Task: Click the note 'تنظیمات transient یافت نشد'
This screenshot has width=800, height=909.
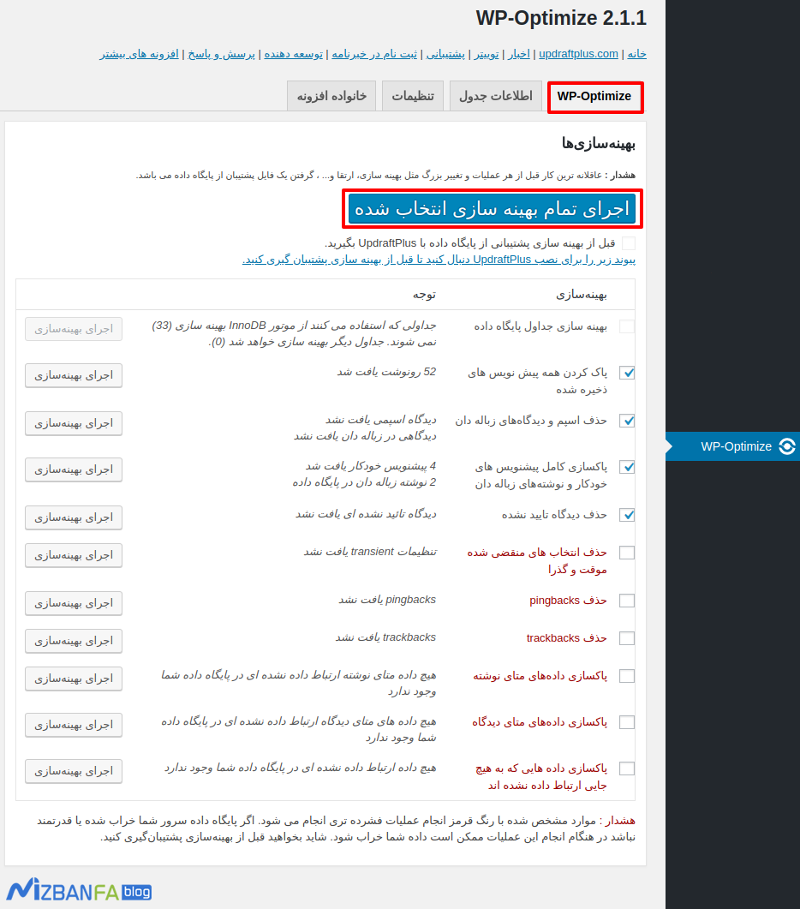Action: coord(370,552)
